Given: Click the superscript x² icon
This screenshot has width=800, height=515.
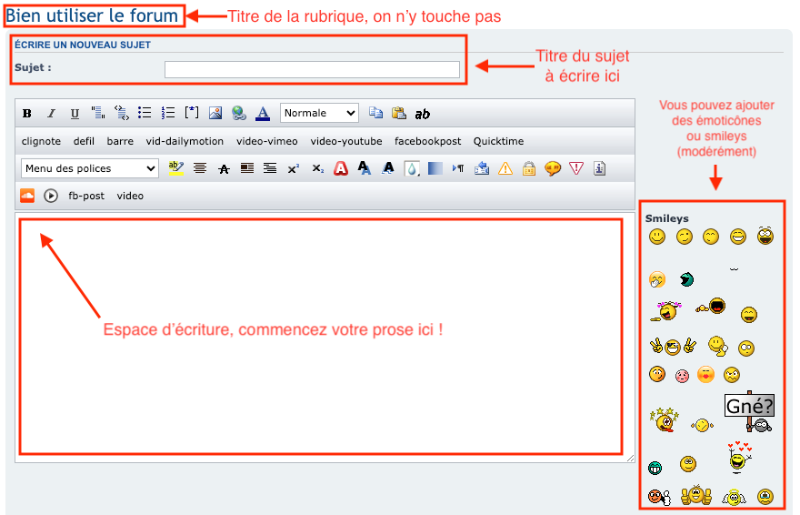Looking at the screenshot, I should click(x=293, y=169).
